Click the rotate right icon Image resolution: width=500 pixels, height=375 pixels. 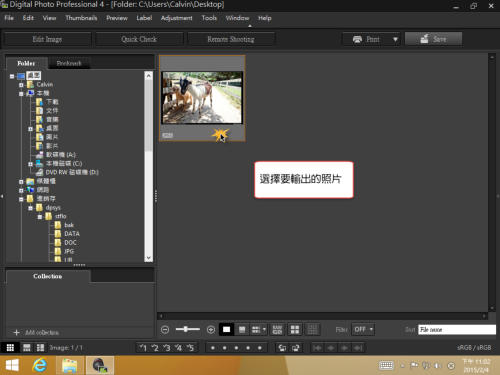[295, 348]
